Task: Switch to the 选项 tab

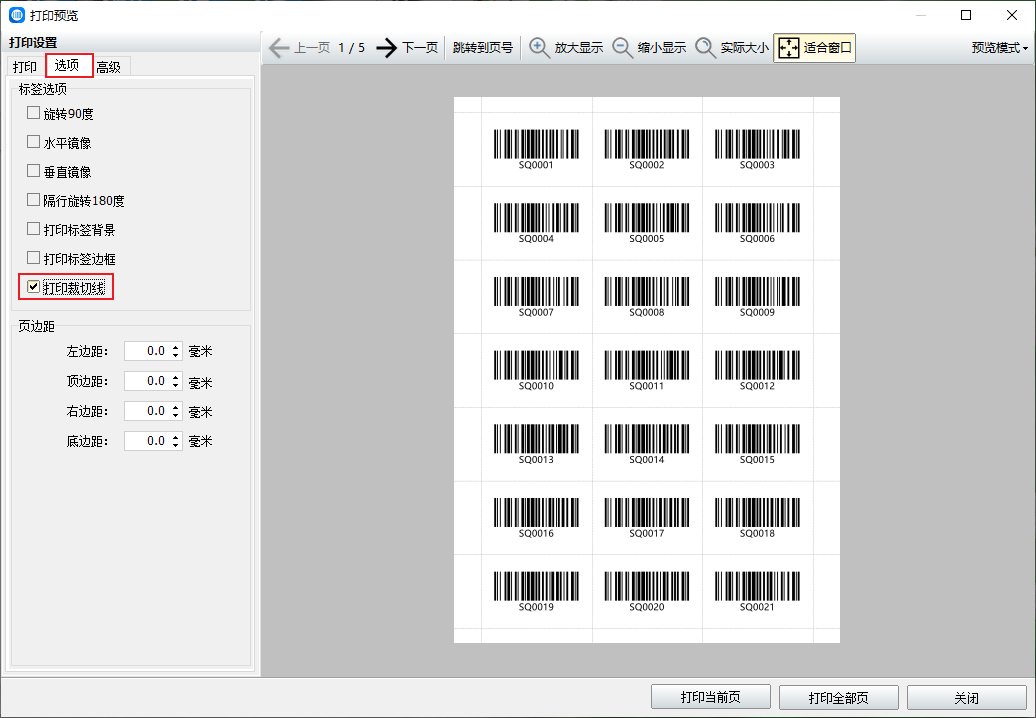Action: [68, 65]
